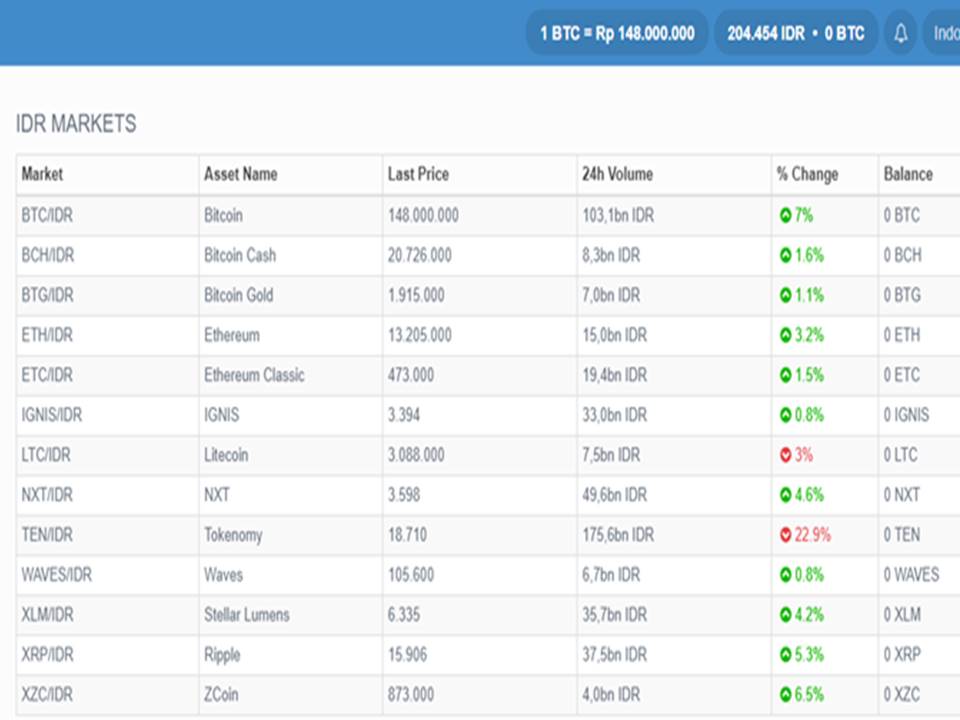Click last price 105.600
The height and width of the screenshot is (720, 960).
411,575
